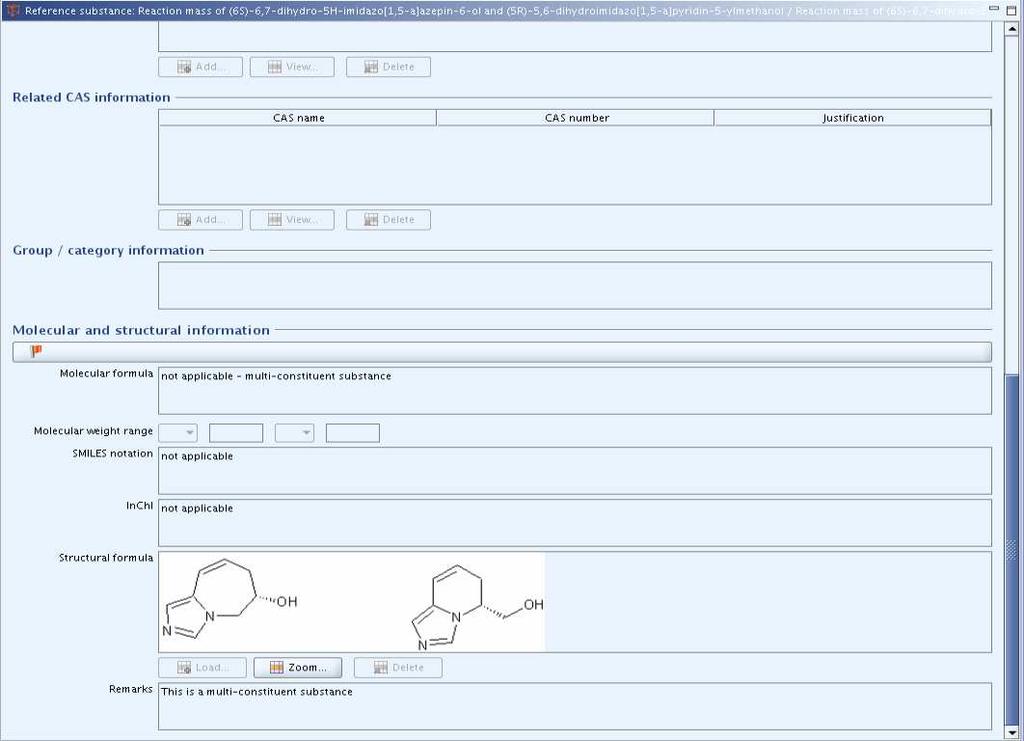Click the Justification column header
The width and height of the screenshot is (1024, 741).
[852, 118]
